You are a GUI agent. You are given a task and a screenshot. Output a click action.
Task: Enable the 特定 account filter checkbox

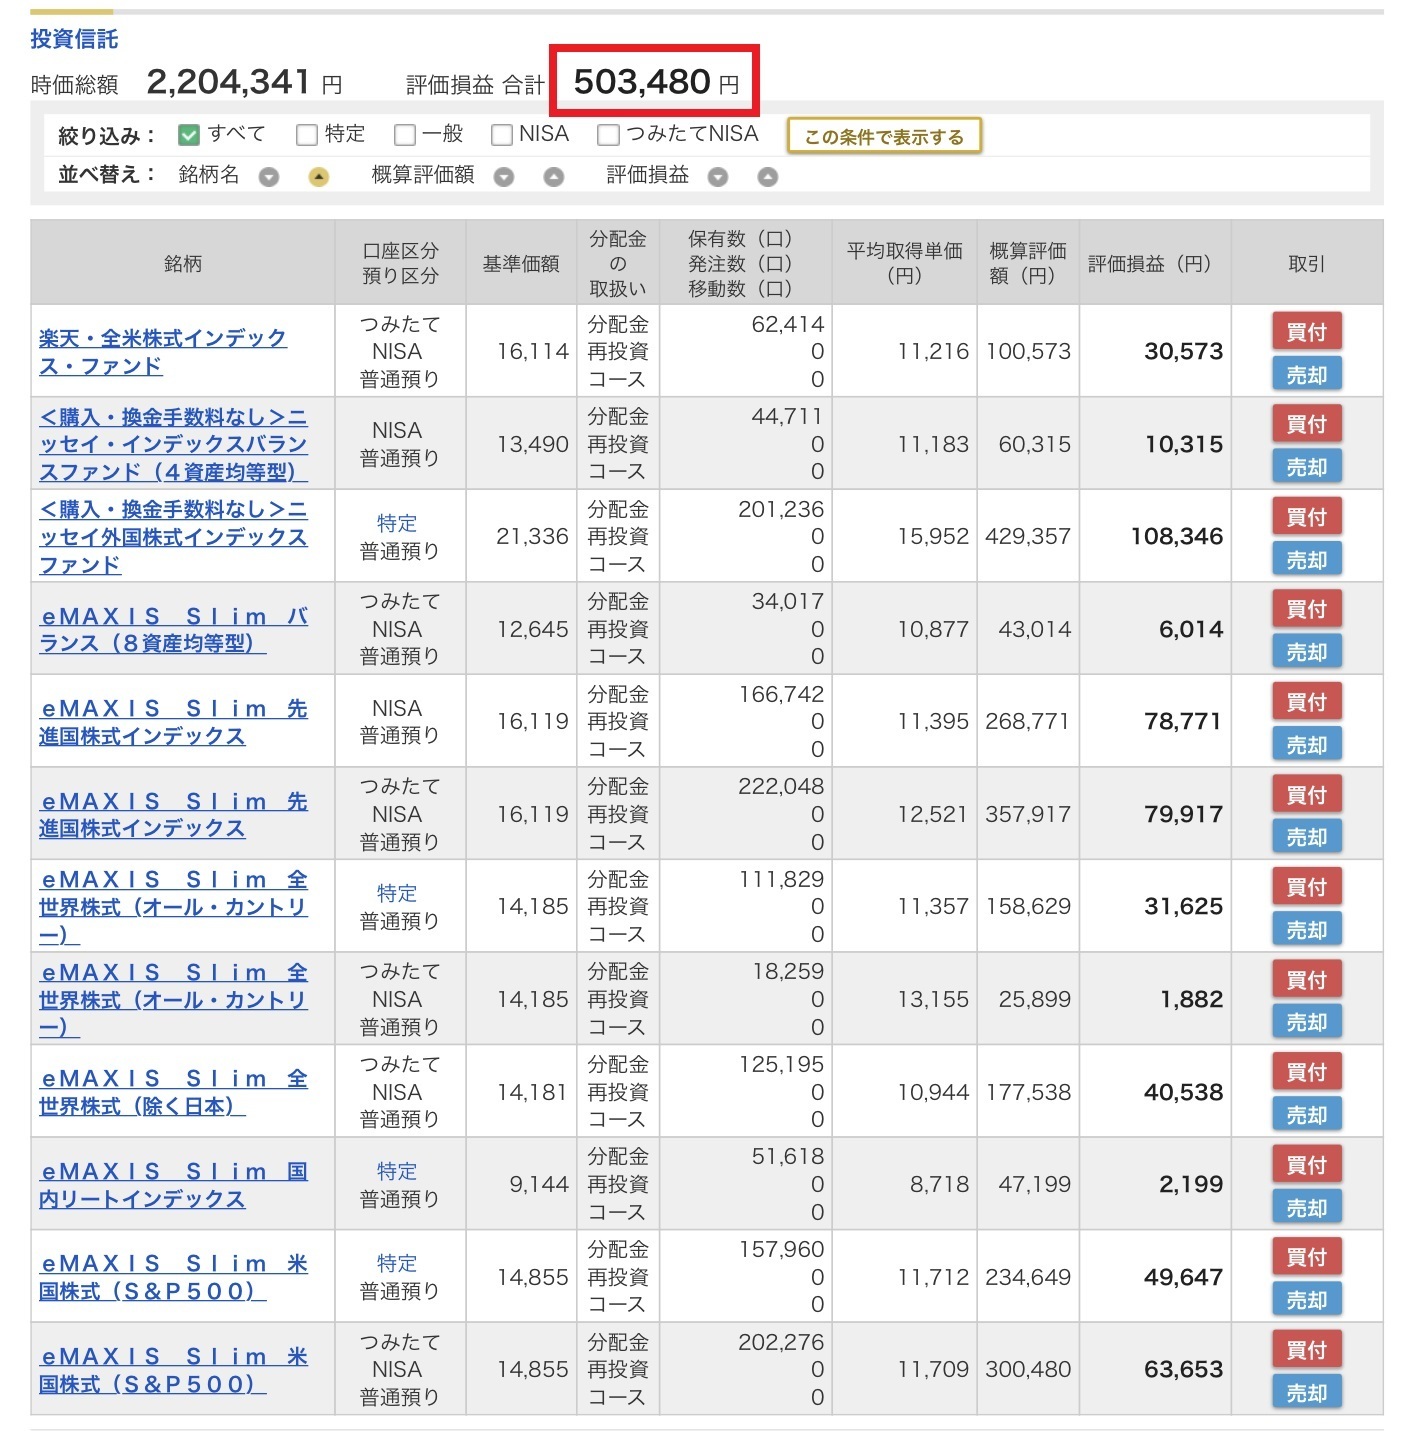pos(307,135)
